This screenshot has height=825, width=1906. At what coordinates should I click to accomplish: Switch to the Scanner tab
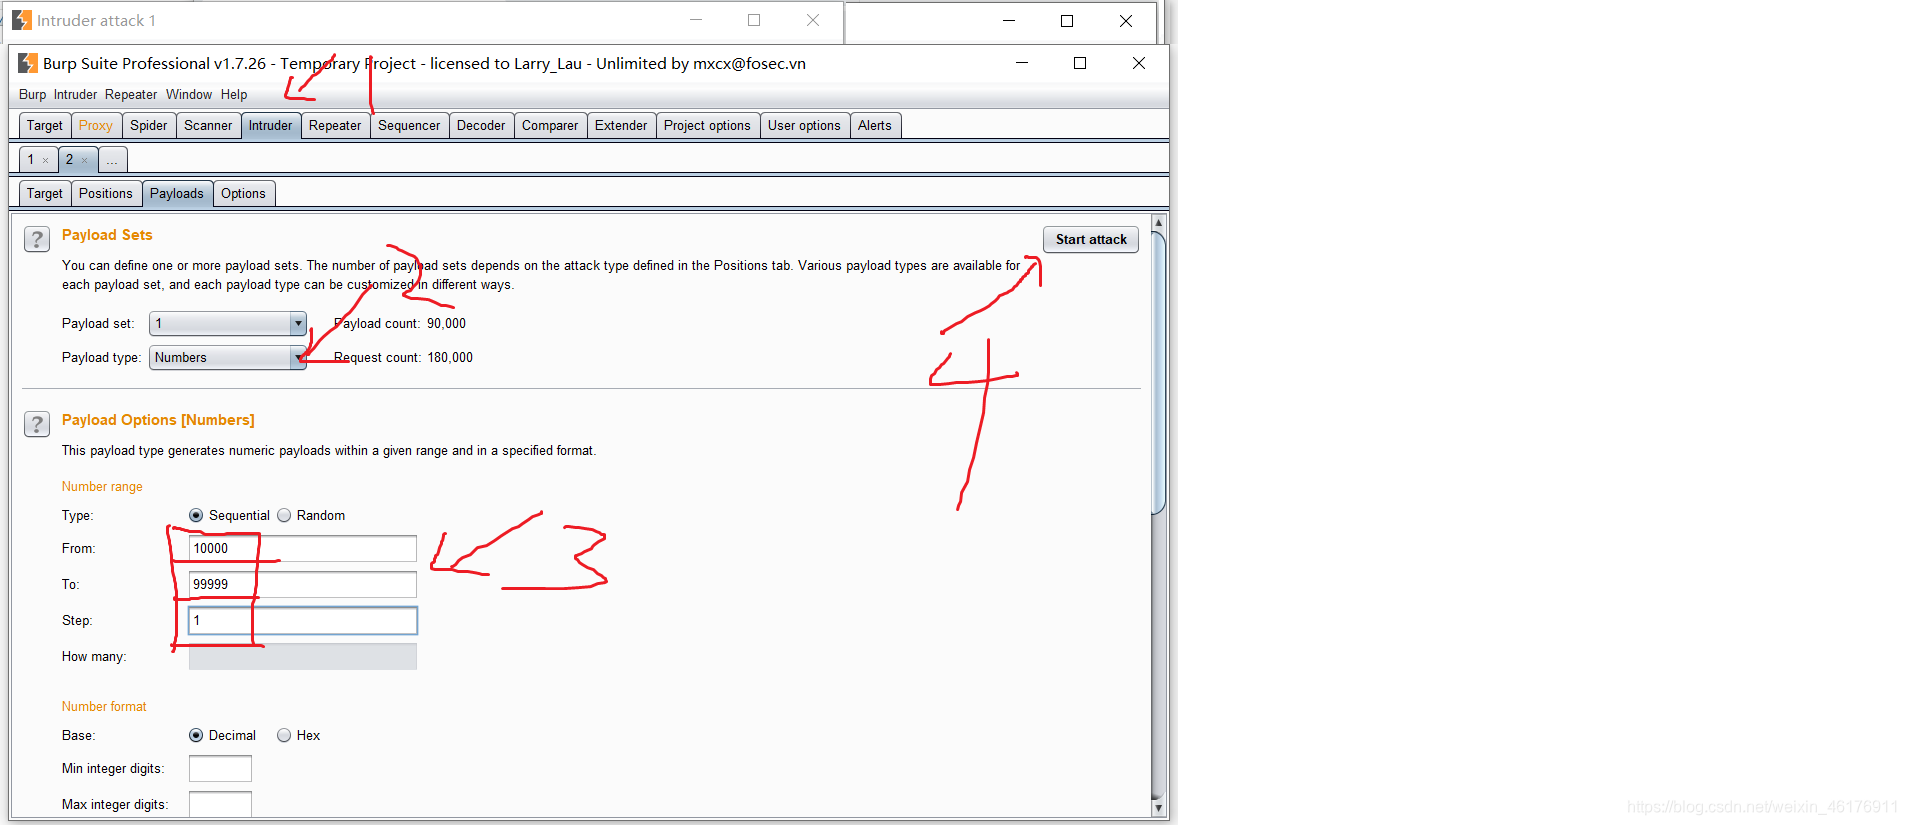208,125
